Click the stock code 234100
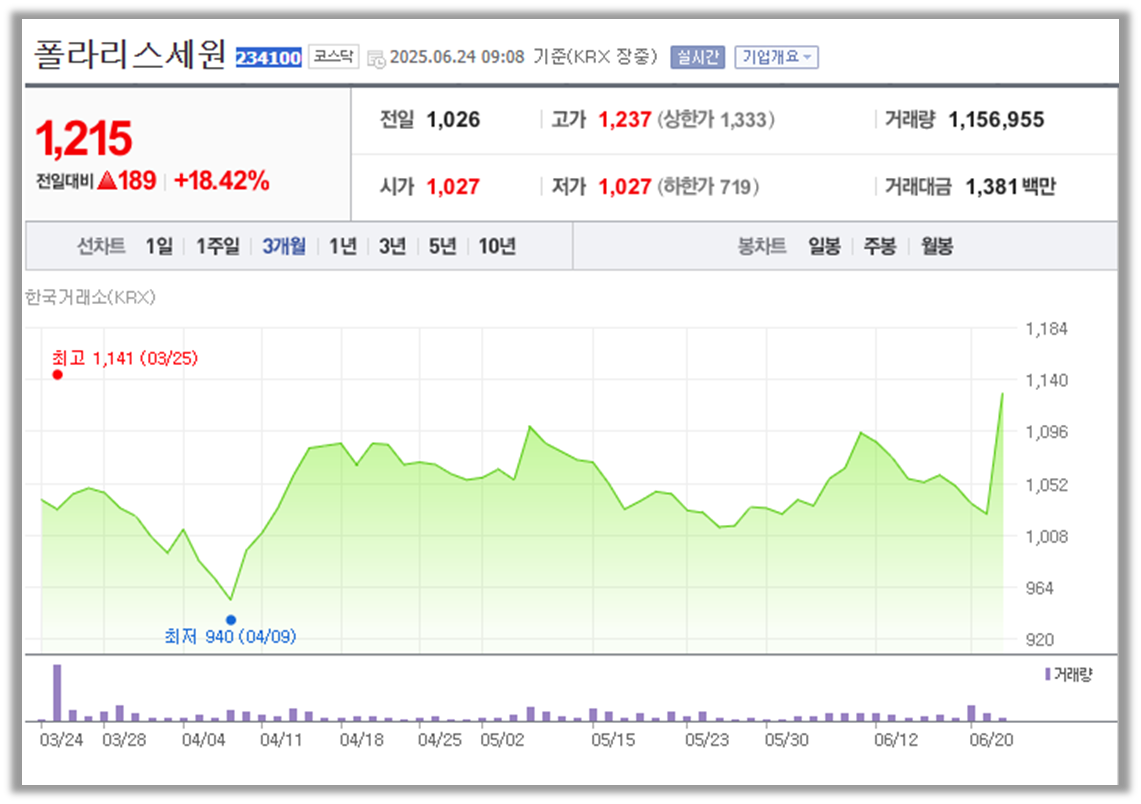This screenshot has height=804, width=1141. [x=269, y=57]
